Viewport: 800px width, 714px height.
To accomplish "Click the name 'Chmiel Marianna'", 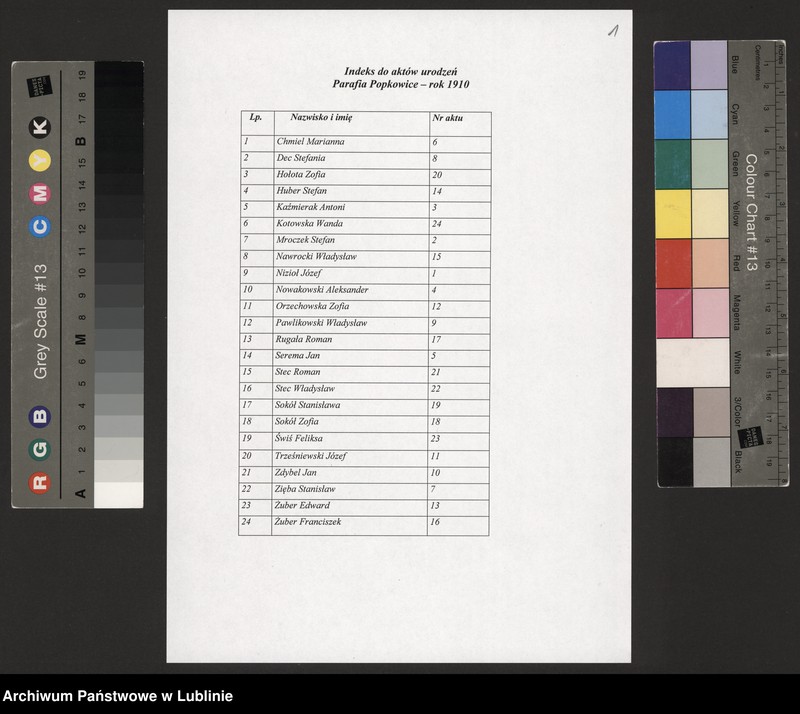I will [x=310, y=142].
